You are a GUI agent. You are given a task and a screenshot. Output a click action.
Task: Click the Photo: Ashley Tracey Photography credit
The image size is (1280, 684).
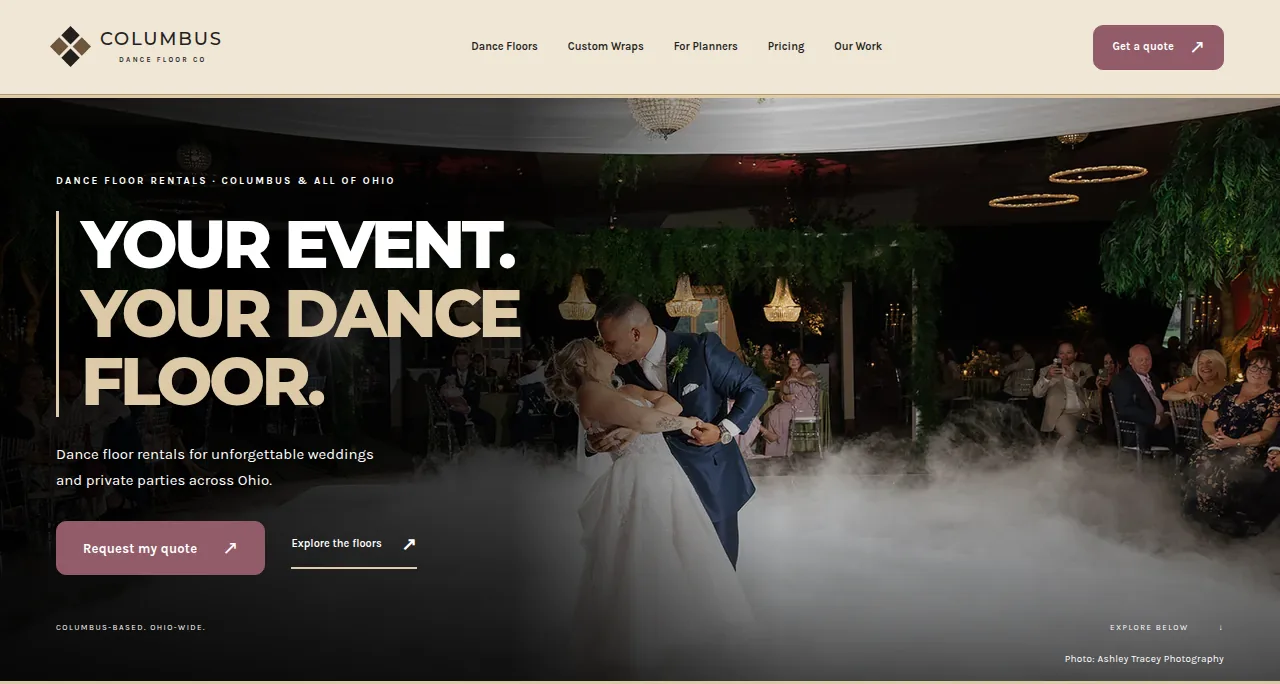coord(1144,659)
